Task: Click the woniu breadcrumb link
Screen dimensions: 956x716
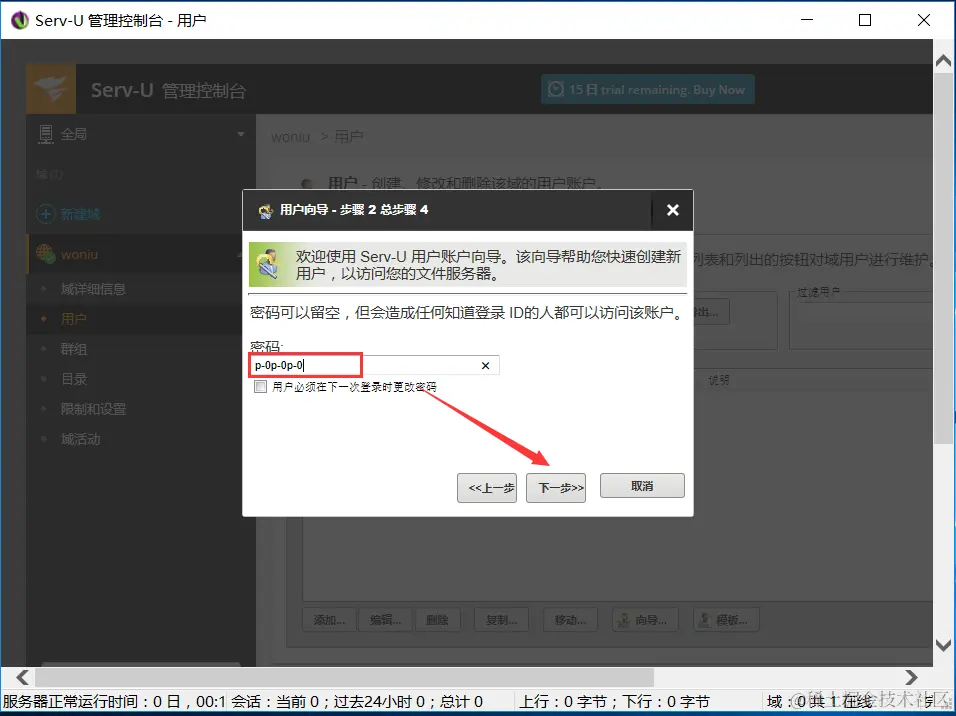Action: click(x=290, y=137)
